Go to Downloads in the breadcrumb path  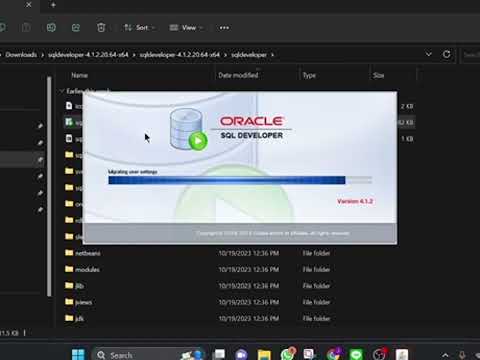[21, 55]
